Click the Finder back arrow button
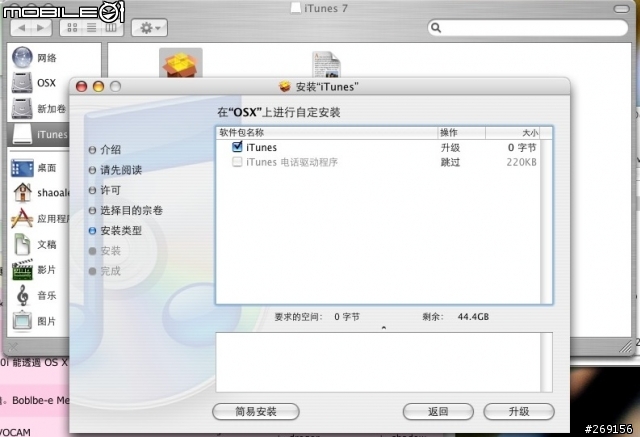Image resolution: width=640 pixels, height=437 pixels. (x=22, y=28)
